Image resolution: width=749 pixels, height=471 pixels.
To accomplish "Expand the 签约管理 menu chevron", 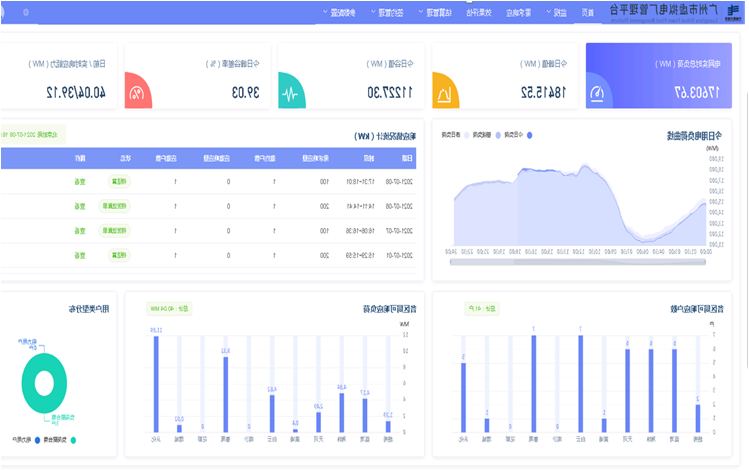I will [373, 11].
